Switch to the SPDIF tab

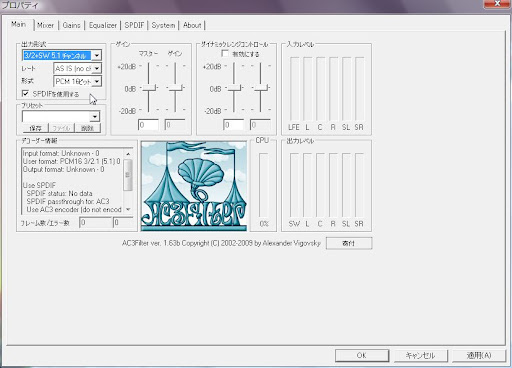coord(134,25)
